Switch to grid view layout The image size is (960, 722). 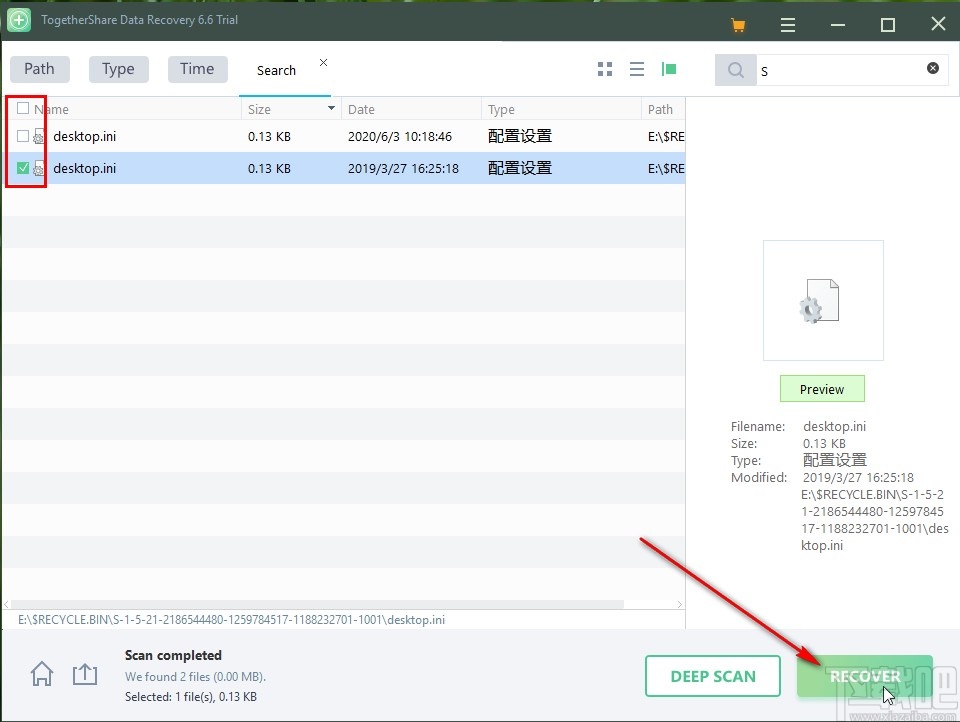[604, 69]
